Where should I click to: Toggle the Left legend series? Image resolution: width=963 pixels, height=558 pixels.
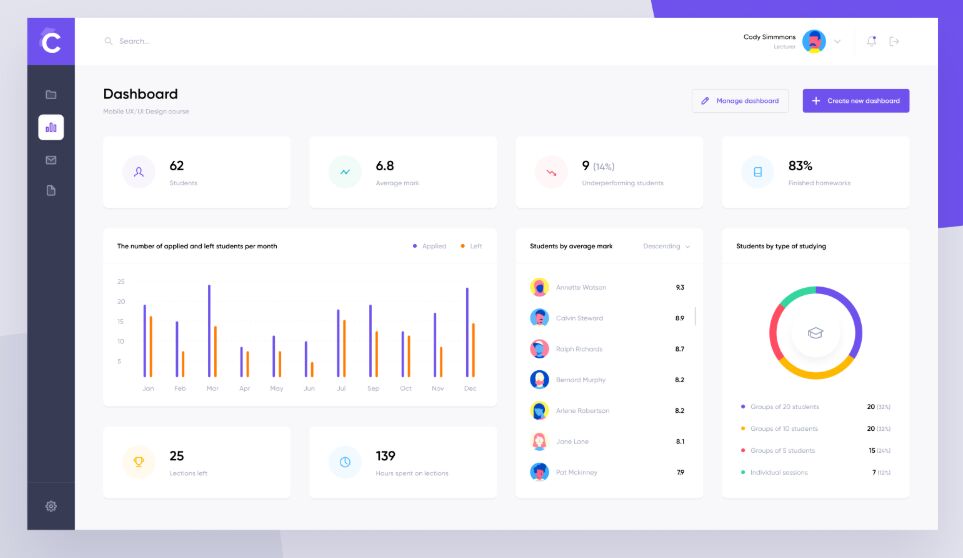(471, 246)
